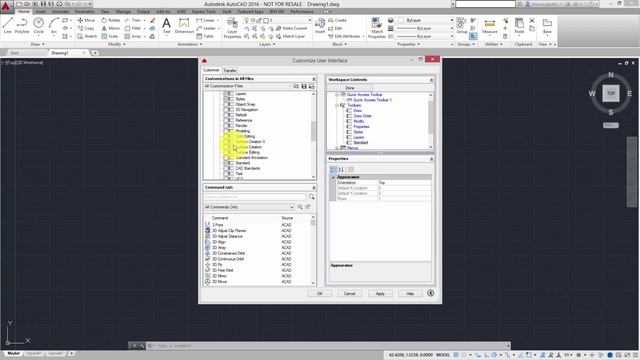Open Layer Properties manager
The height and width of the screenshot is (360, 640).
tap(232, 28)
